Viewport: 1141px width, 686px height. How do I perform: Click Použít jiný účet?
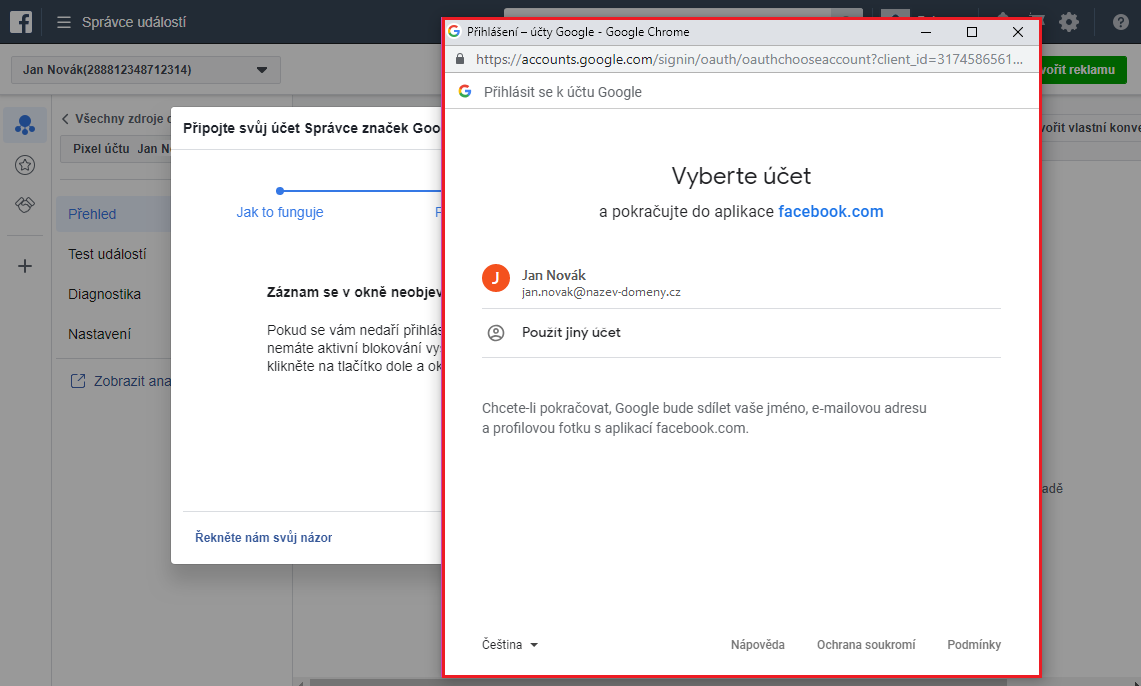point(741,333)
